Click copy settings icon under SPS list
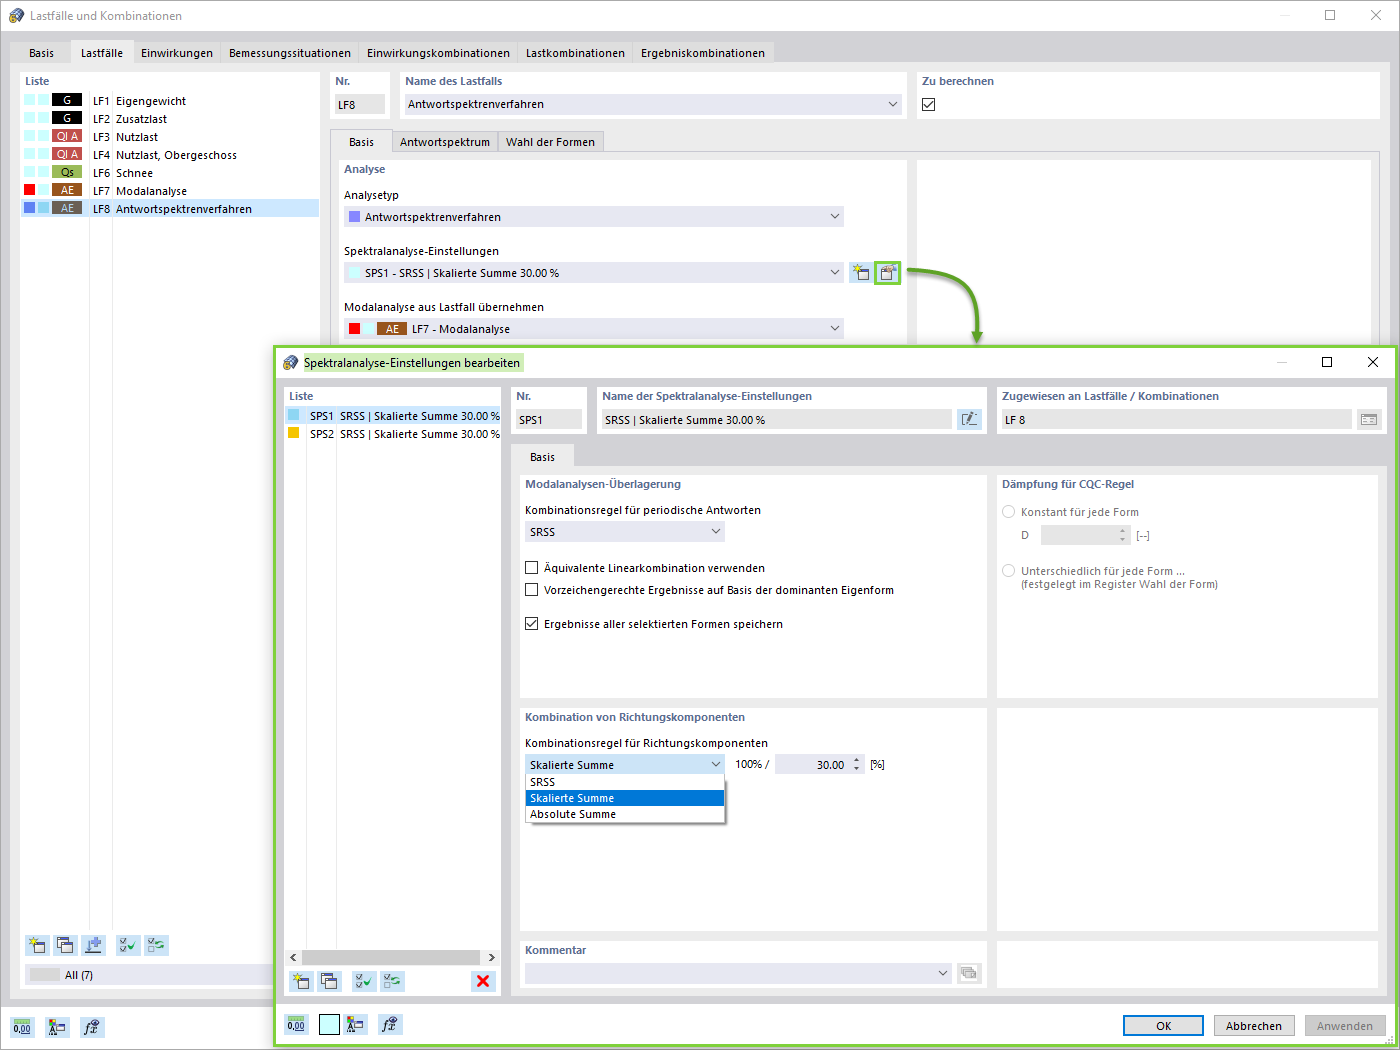1400x1050 pixels. click(x=329, y=981)
